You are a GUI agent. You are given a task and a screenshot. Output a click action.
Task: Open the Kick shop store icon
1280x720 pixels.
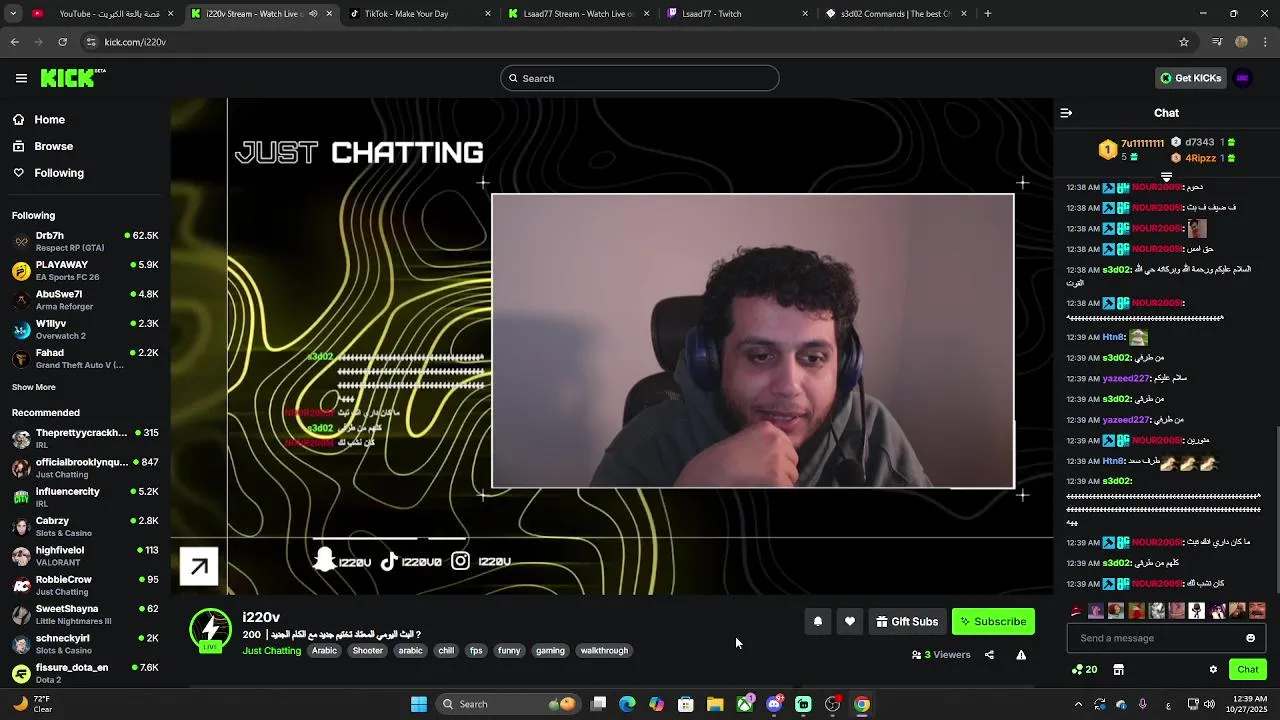[1119, 670]
